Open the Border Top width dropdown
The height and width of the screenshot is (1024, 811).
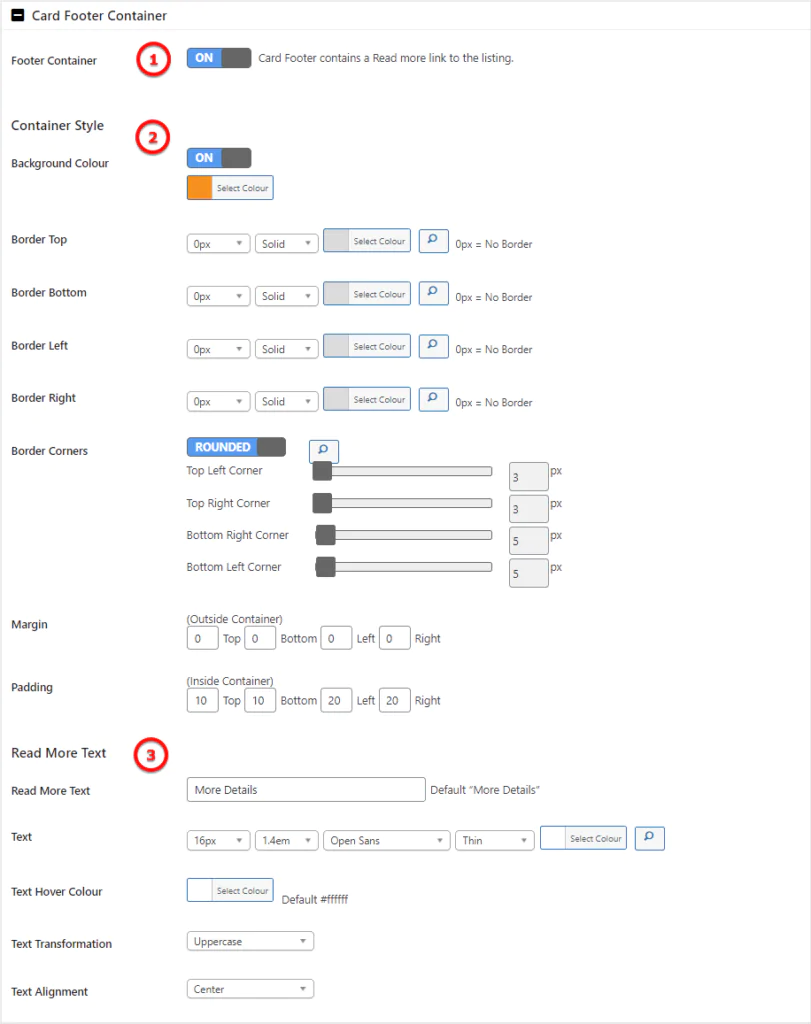(218, 244)
